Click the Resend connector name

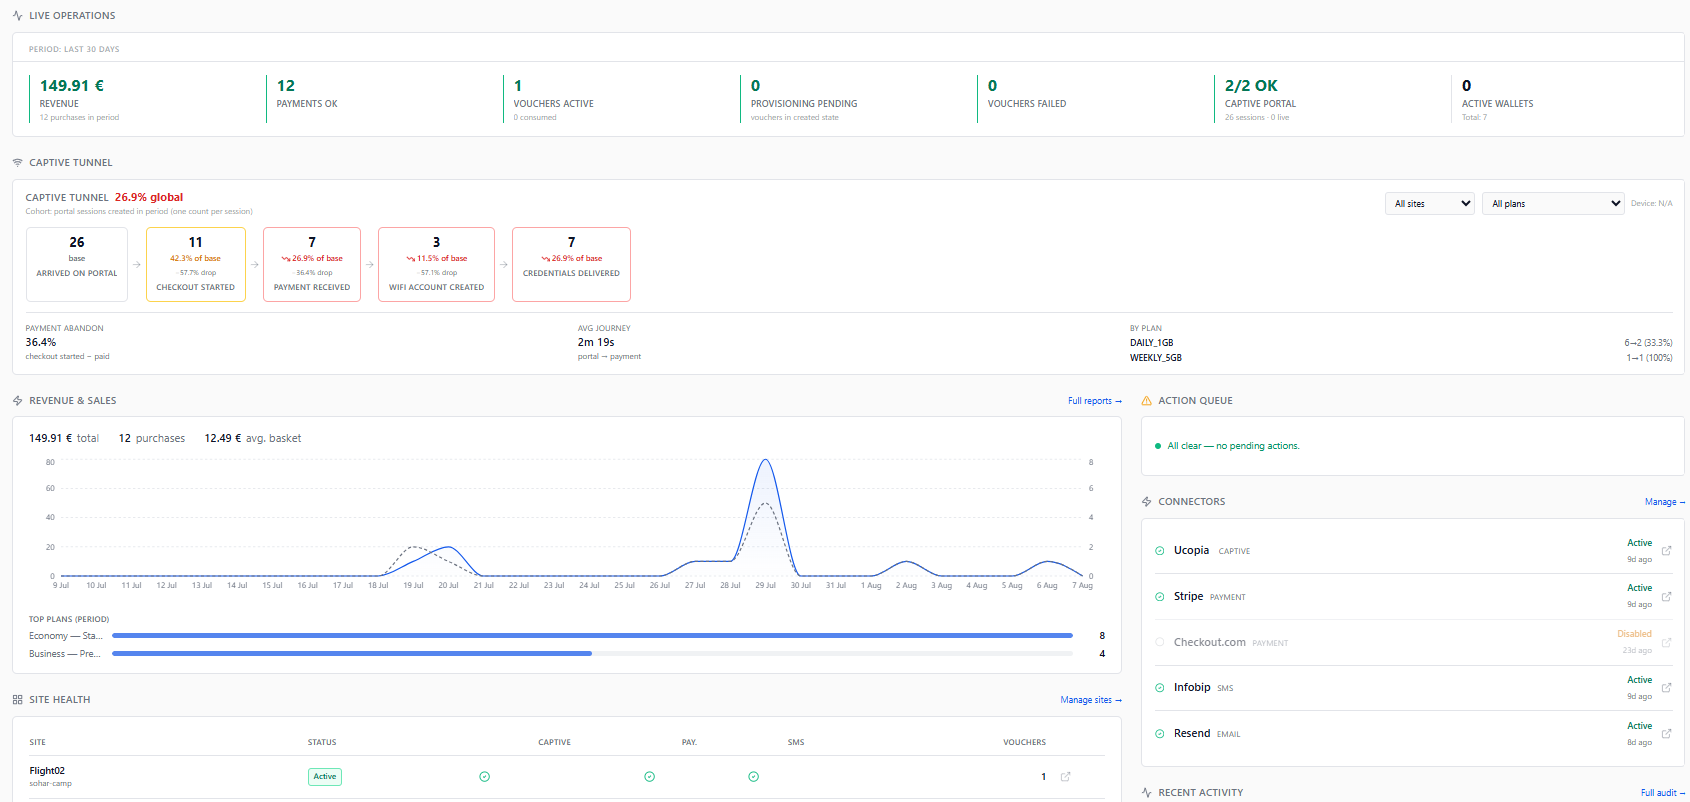1192,733
